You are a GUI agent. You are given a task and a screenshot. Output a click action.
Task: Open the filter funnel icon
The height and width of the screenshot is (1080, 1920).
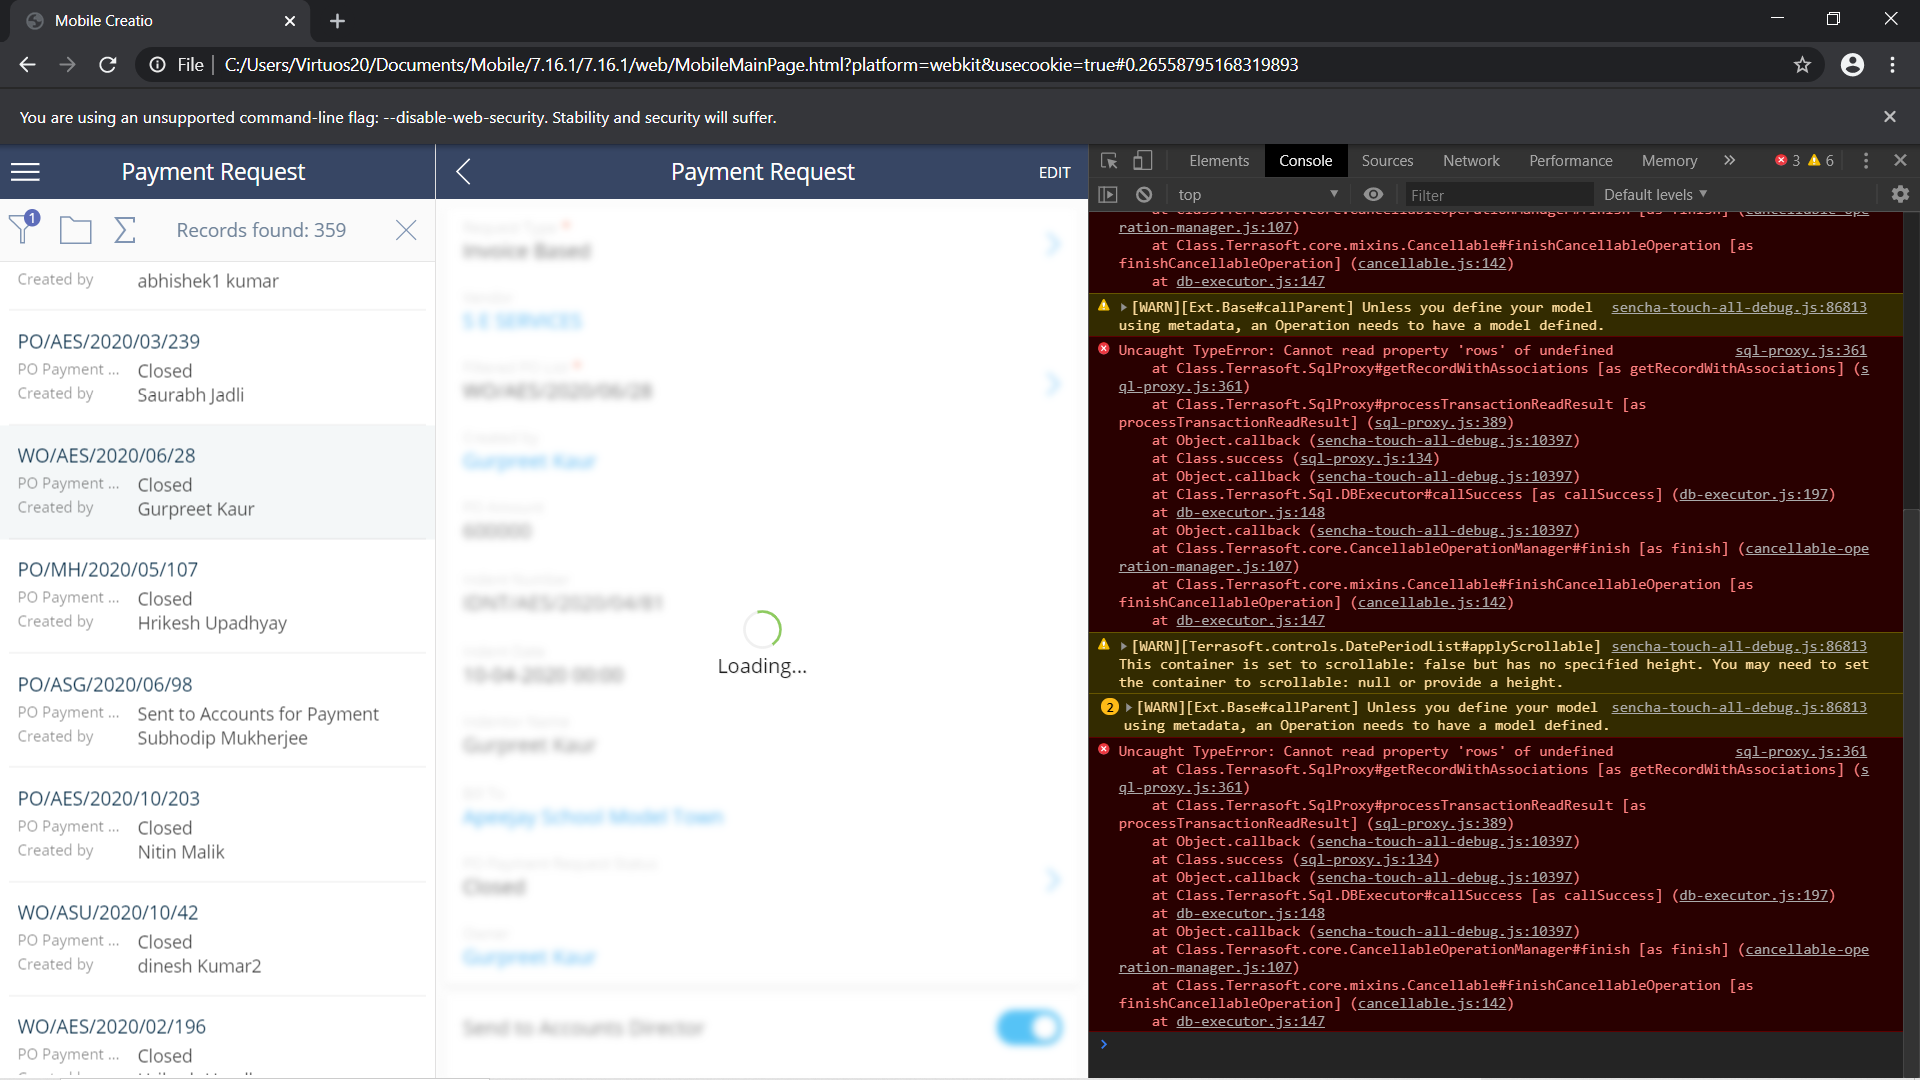(23, 228)
